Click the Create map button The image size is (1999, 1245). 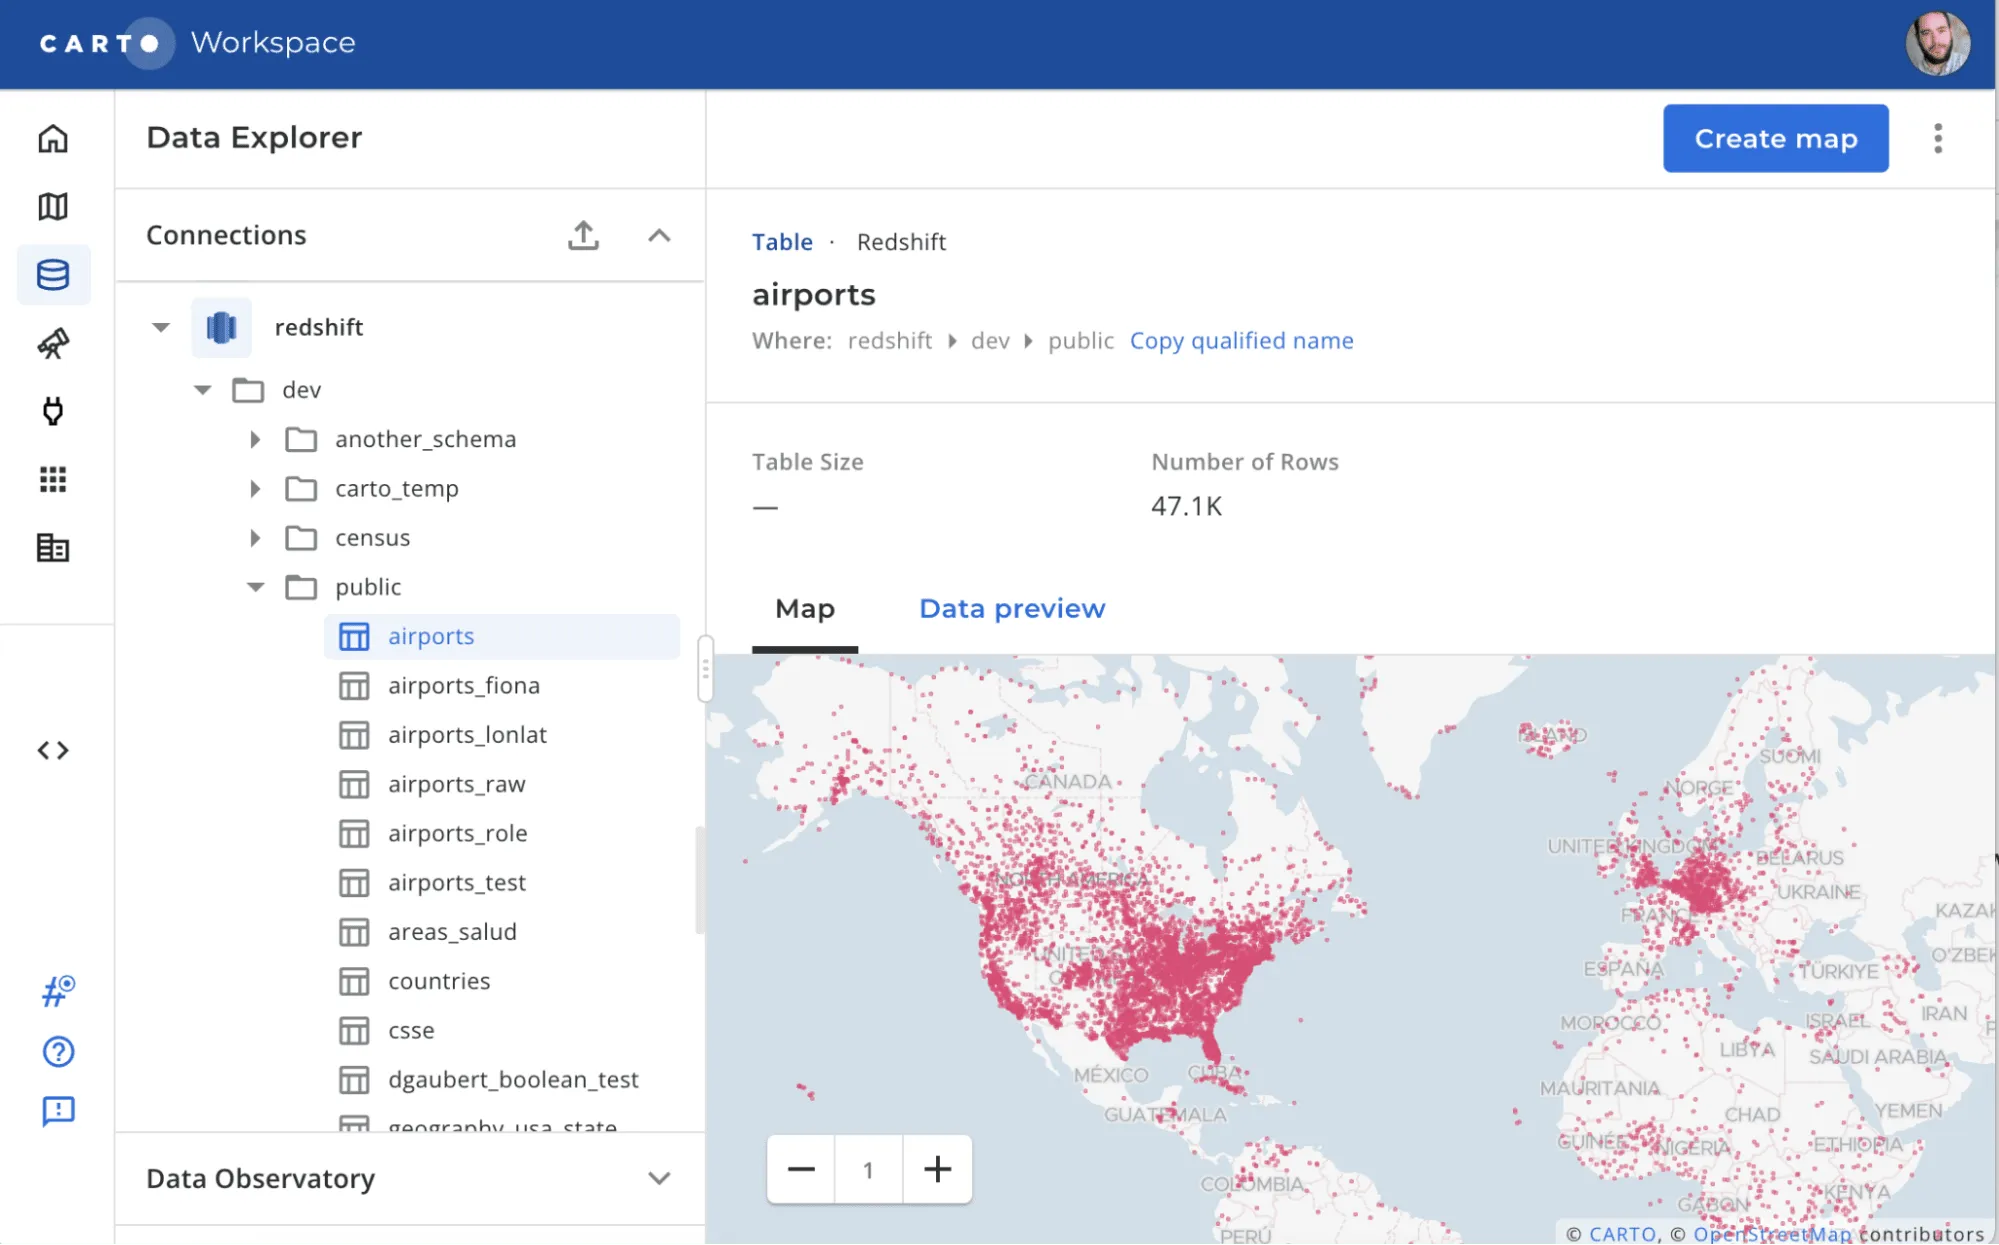point(1775,138)
